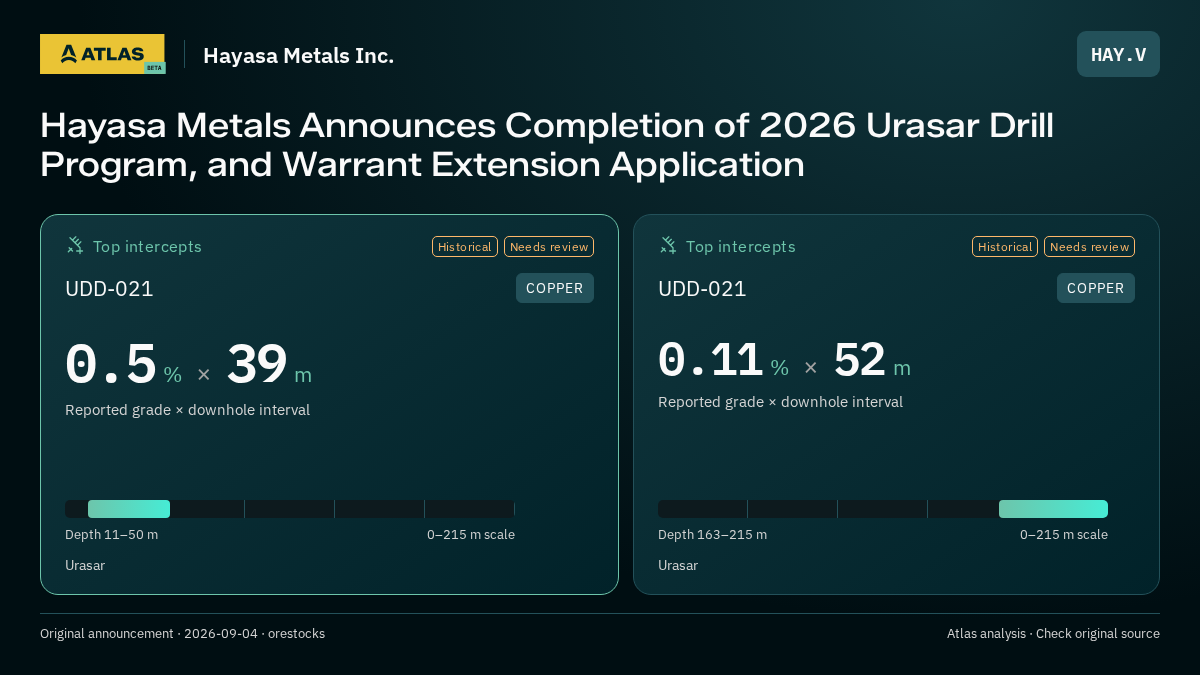Click the depth bar segment for 163–215 m
1200x675 pixels.
pyautogui.click(x=1053, y=509)
